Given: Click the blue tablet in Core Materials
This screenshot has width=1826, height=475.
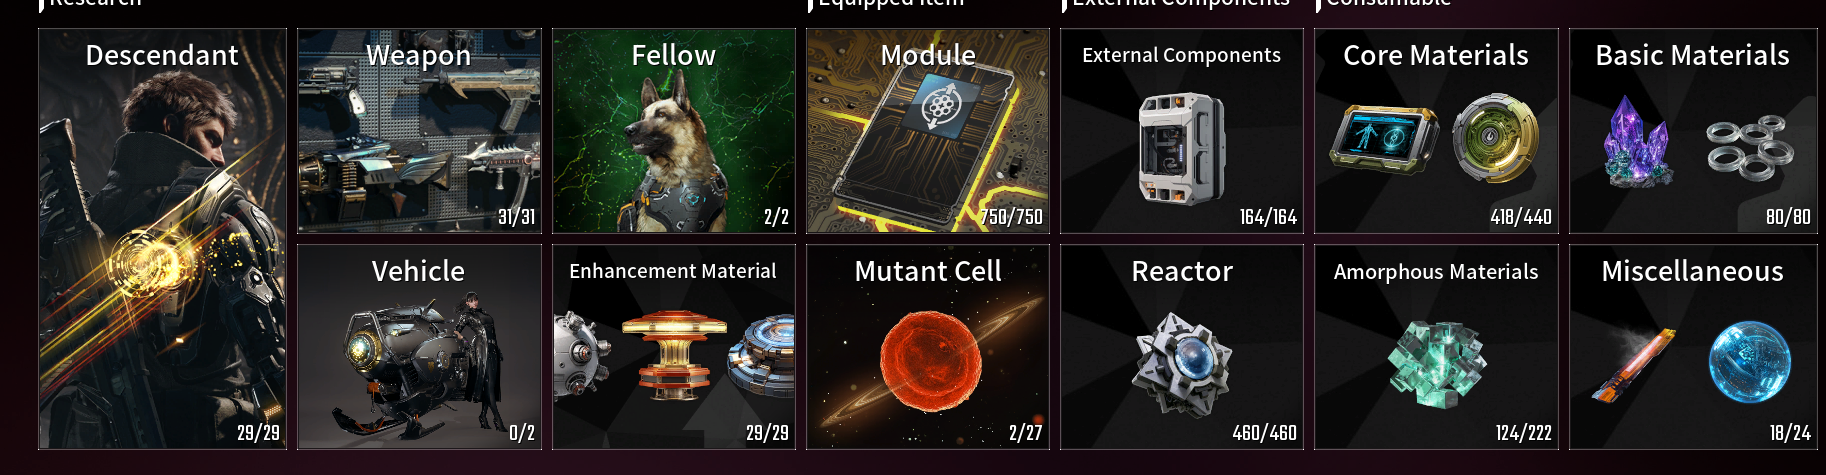Looking at the screenshot, I should (x=1384, y=138).
